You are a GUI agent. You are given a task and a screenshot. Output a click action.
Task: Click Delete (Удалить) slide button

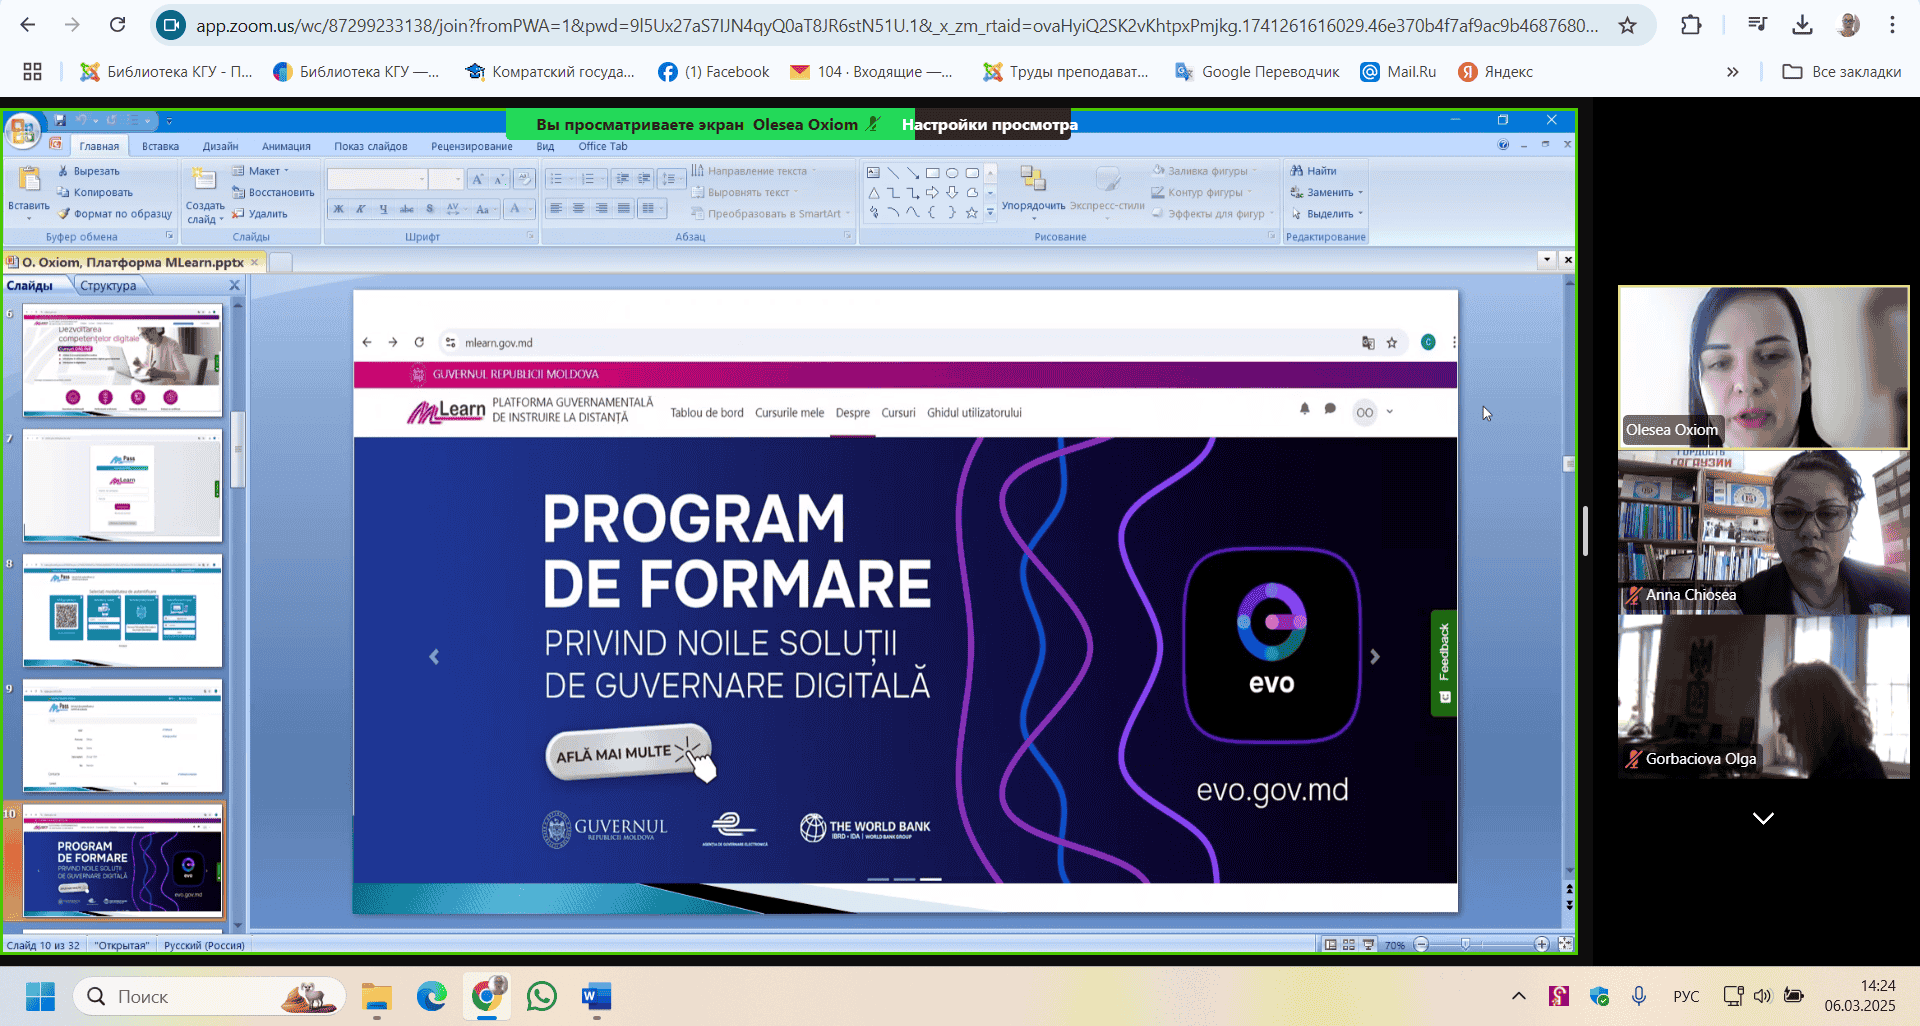(260, 213)
